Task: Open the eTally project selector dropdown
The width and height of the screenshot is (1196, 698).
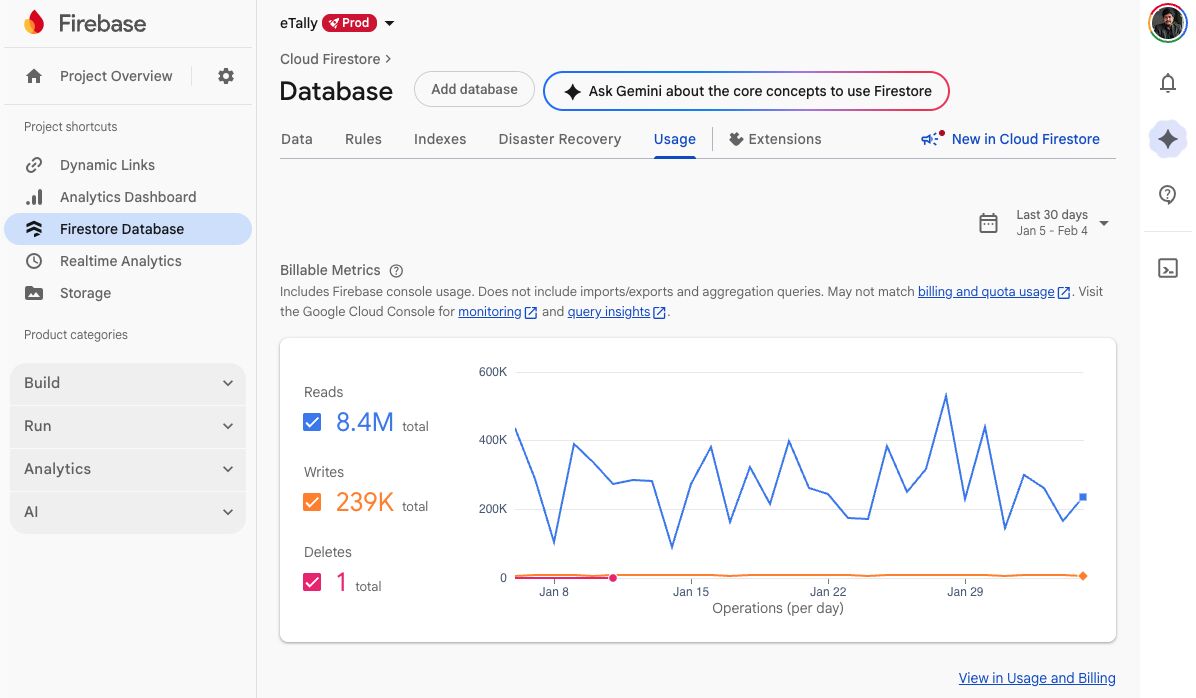Action: click(389, 23)
